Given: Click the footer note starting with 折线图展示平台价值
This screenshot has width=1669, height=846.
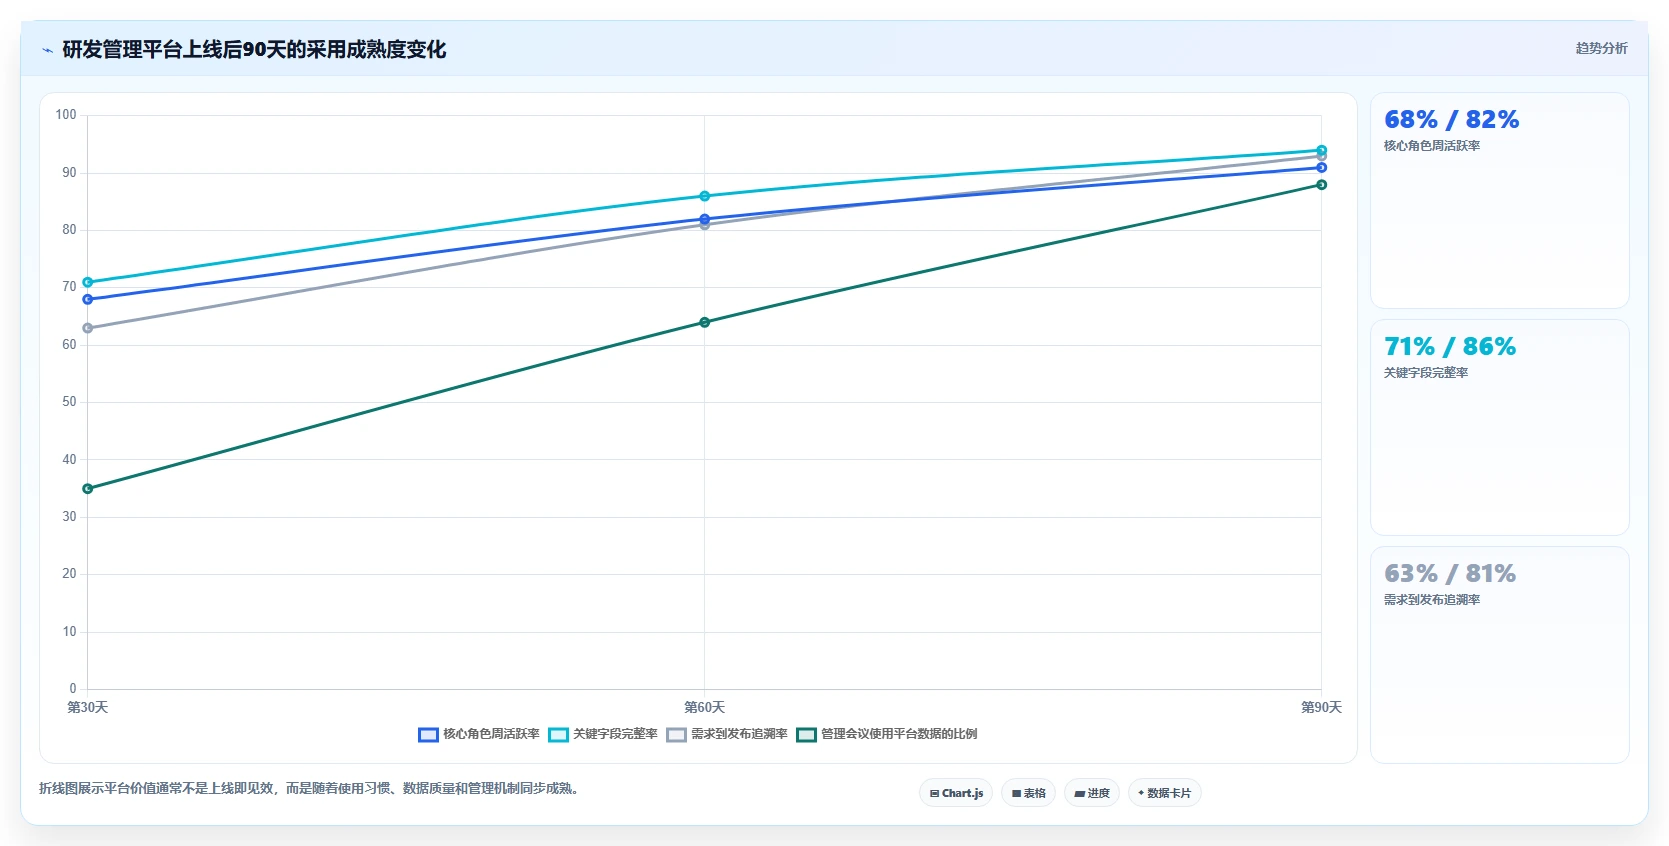Looking at the screenshot, I should 311,788.
